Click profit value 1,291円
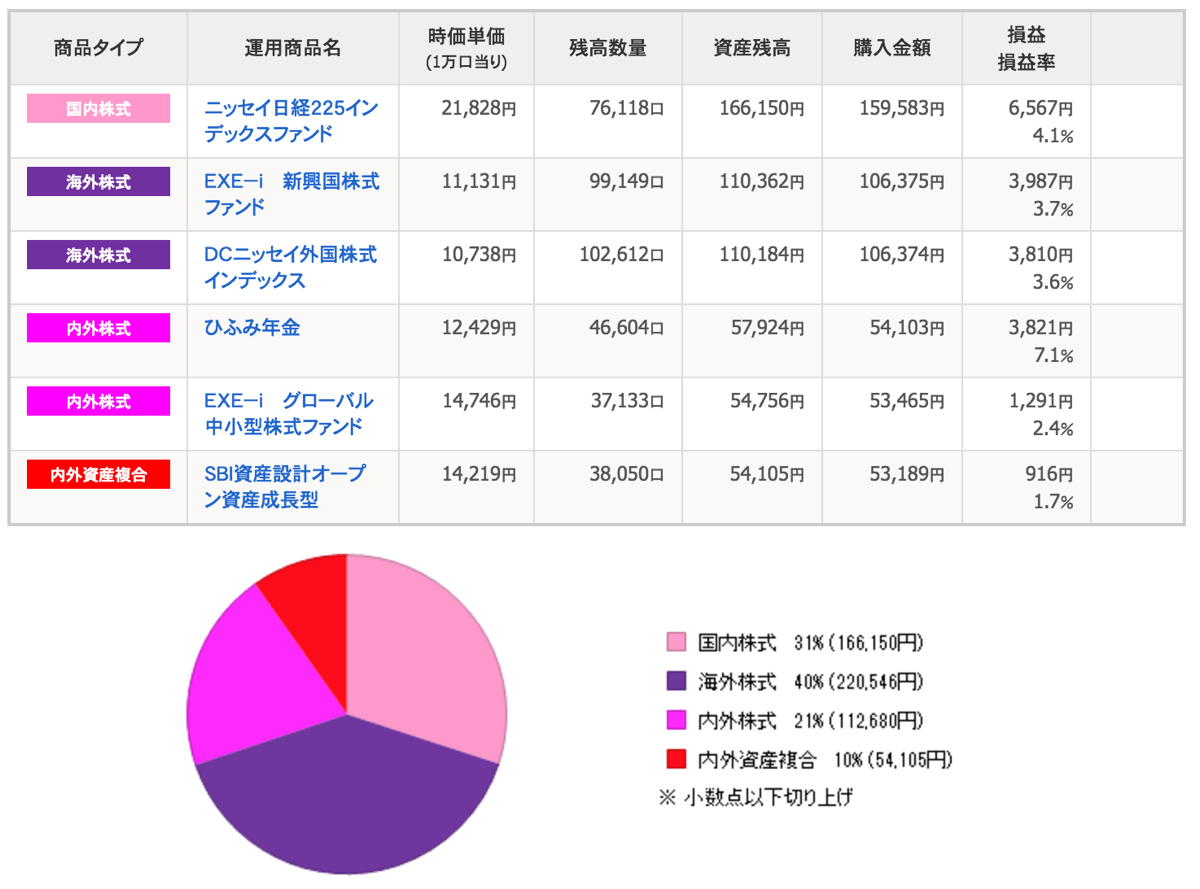 click(1041, 402)
